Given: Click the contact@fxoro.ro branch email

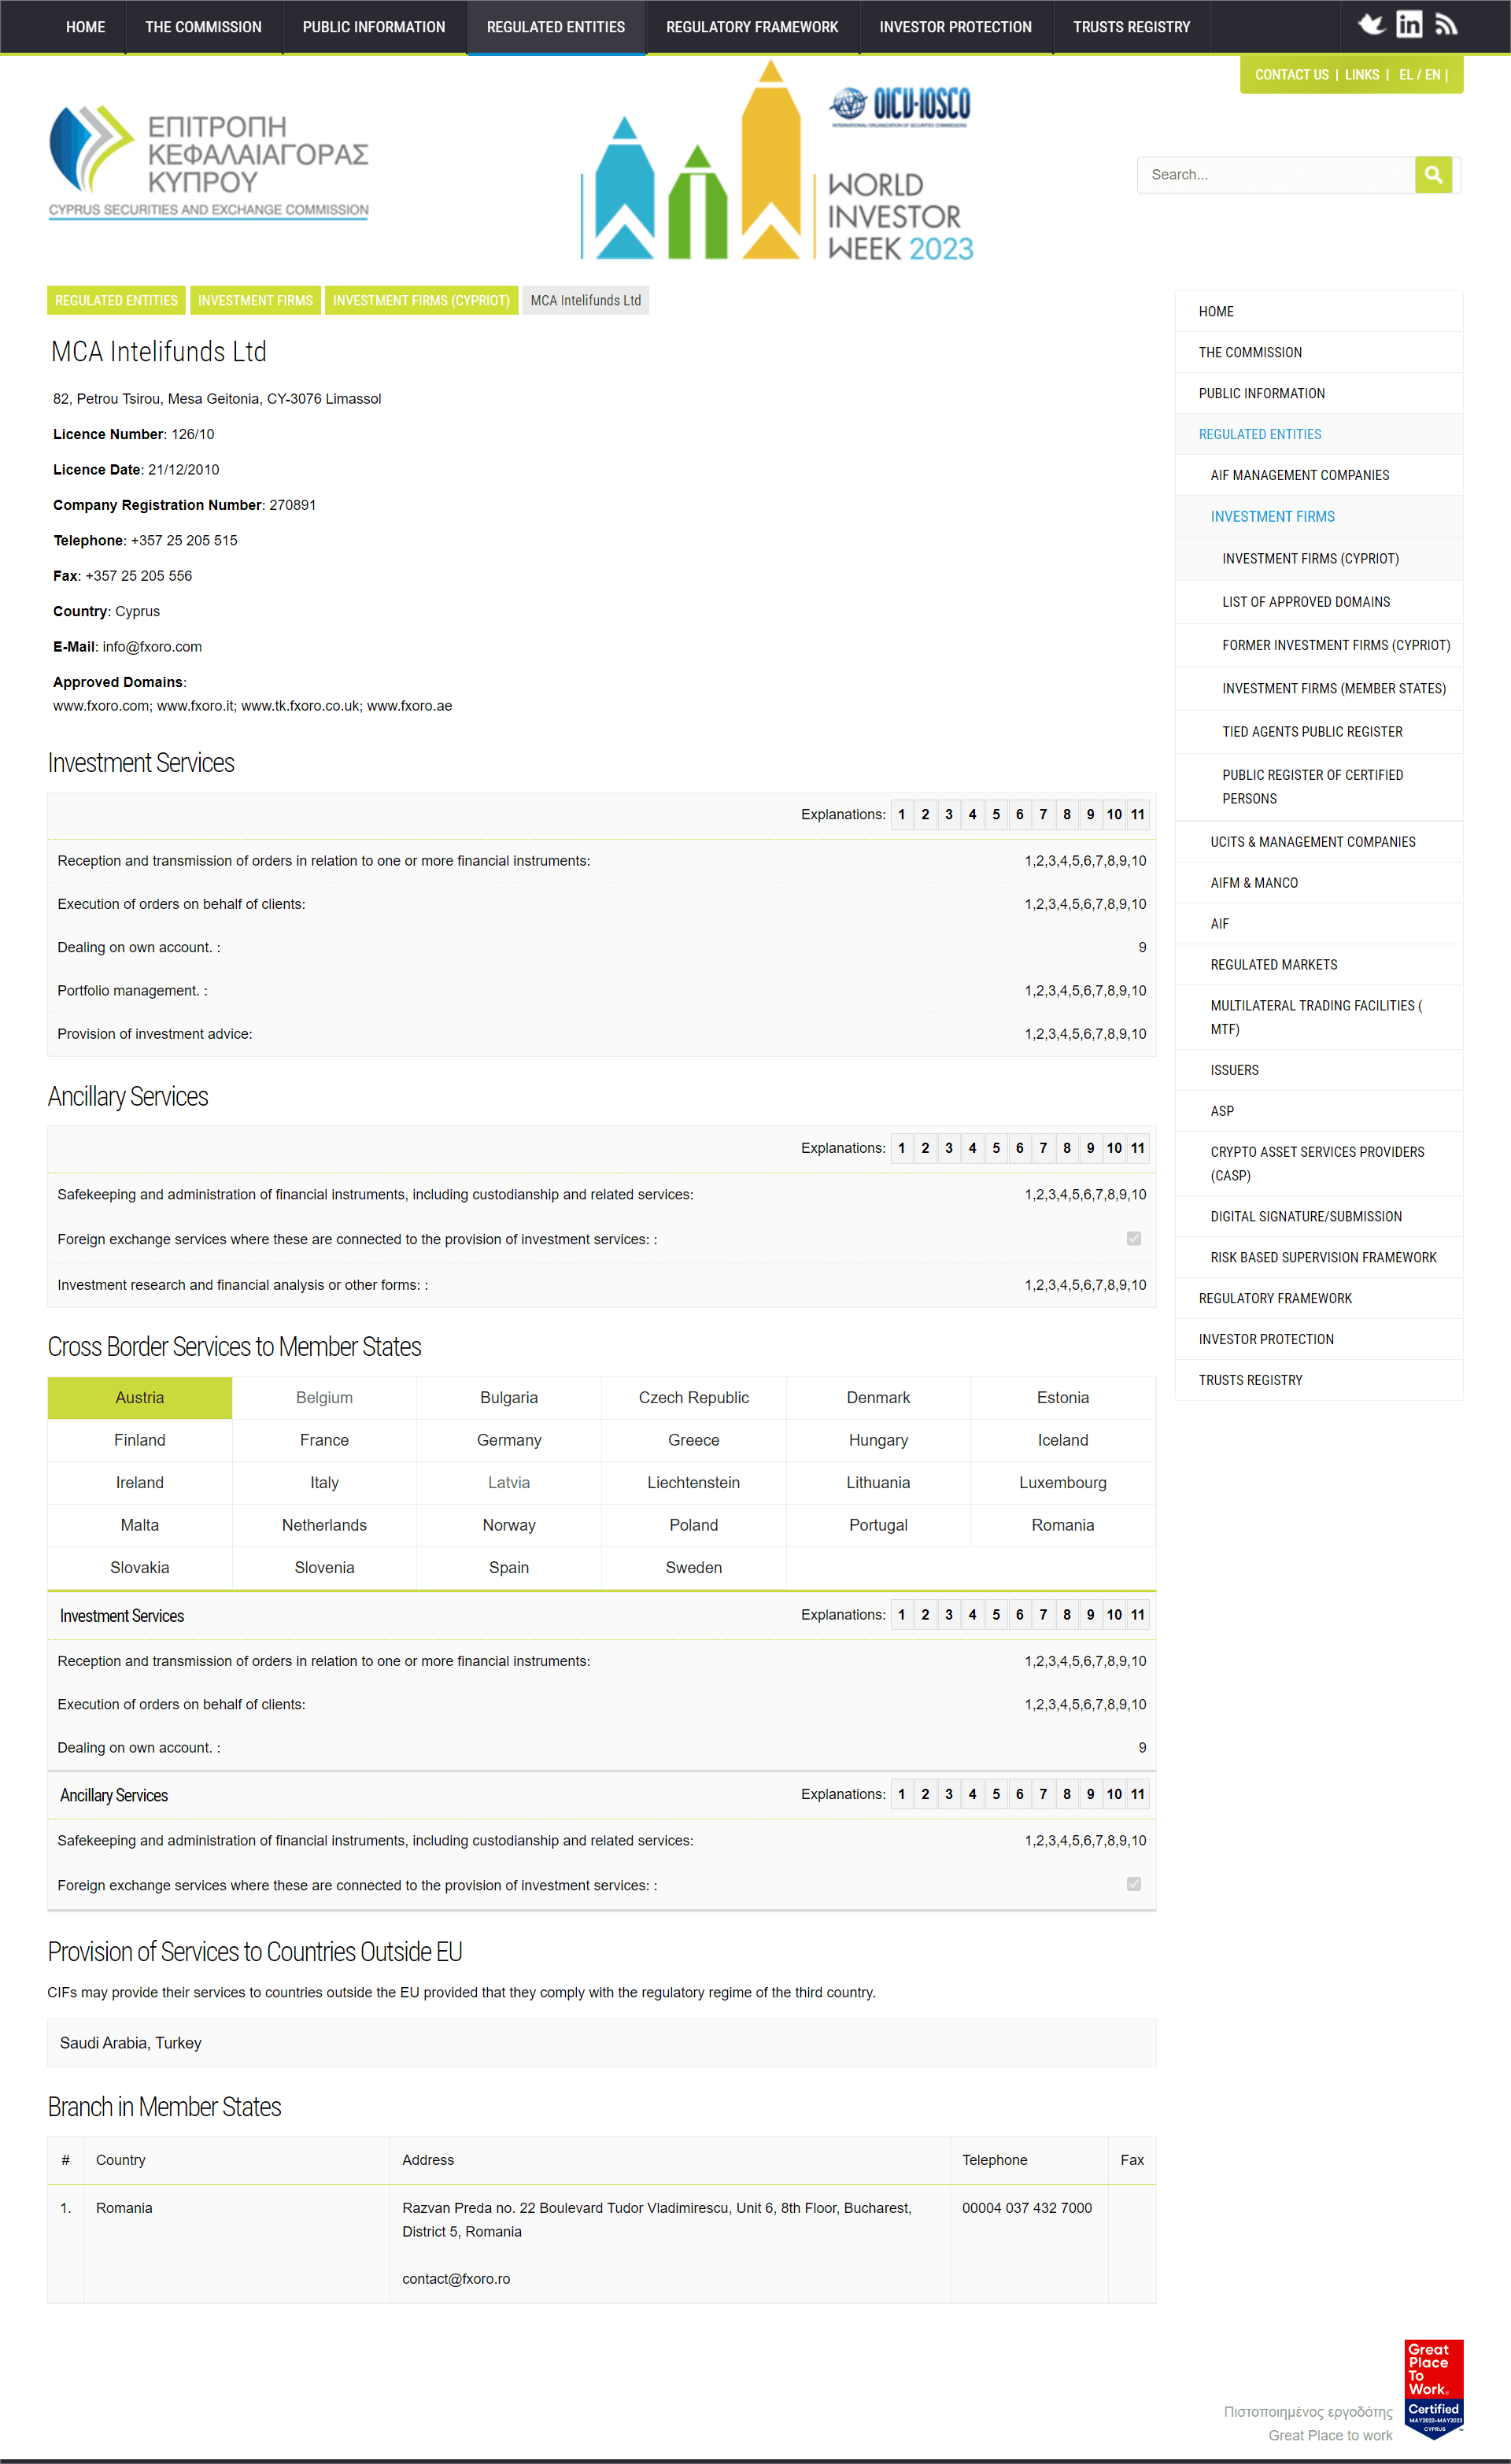Looking at the screenshot, I should coord(456,2279).
